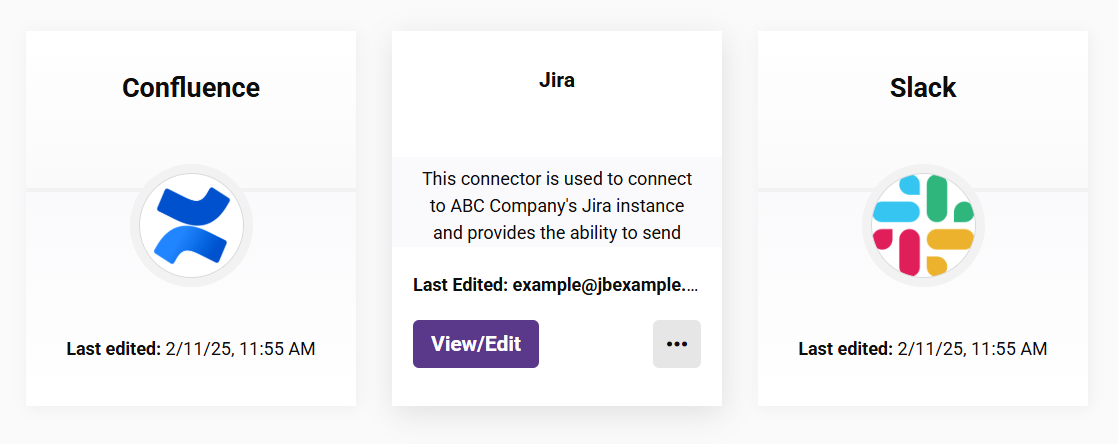Click the Slack card's timestamp
The height and width of the screenshot is (444, 1118).
point(972,349)
